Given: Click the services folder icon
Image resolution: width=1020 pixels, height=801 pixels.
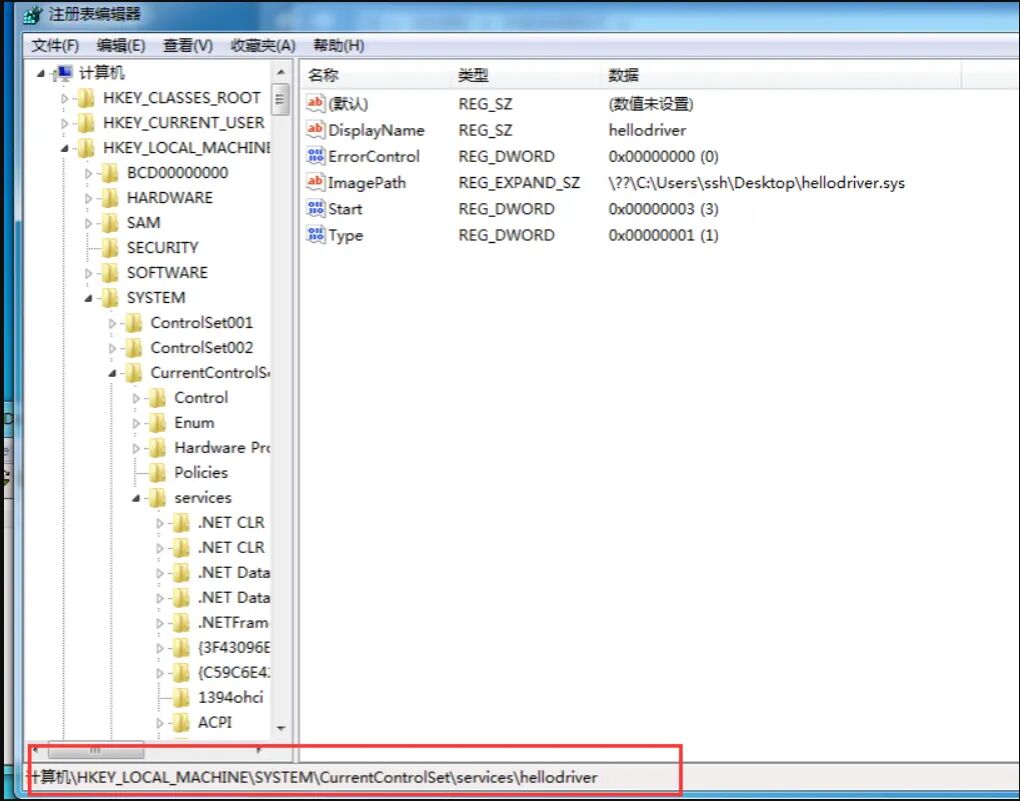Looking at the screenshot, I should 157,498.
